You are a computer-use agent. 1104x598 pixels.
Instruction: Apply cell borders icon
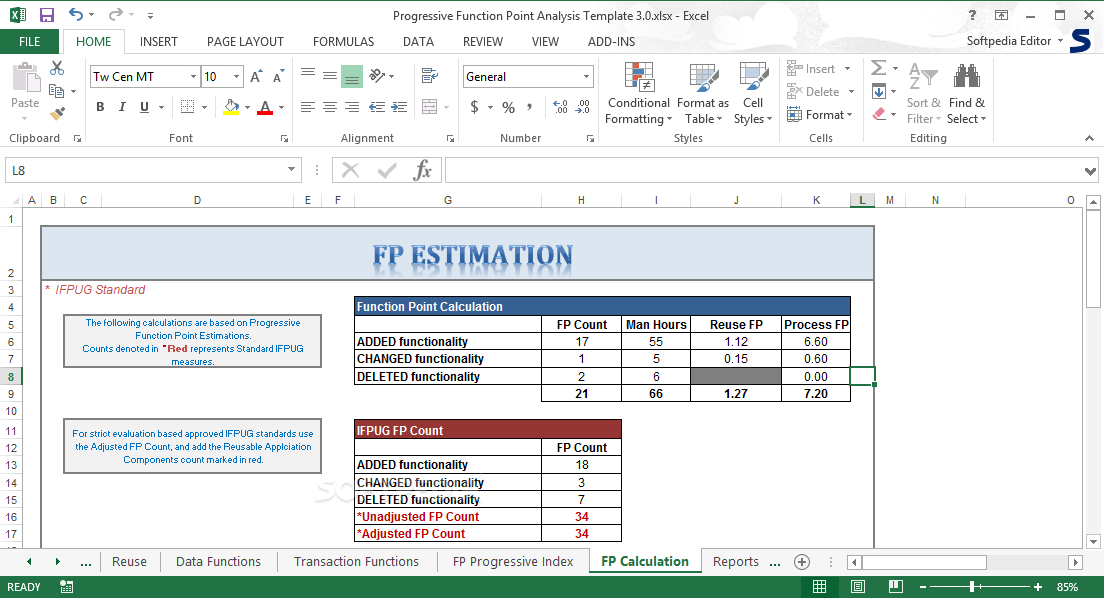pyautogui.click(x=187, y=107)
